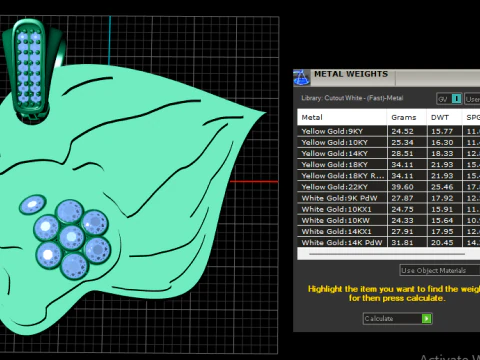The width and height of the screenshot is (480, 360).
Task: Click the horizontal scrollbar under the metals table
Action: 387,254
